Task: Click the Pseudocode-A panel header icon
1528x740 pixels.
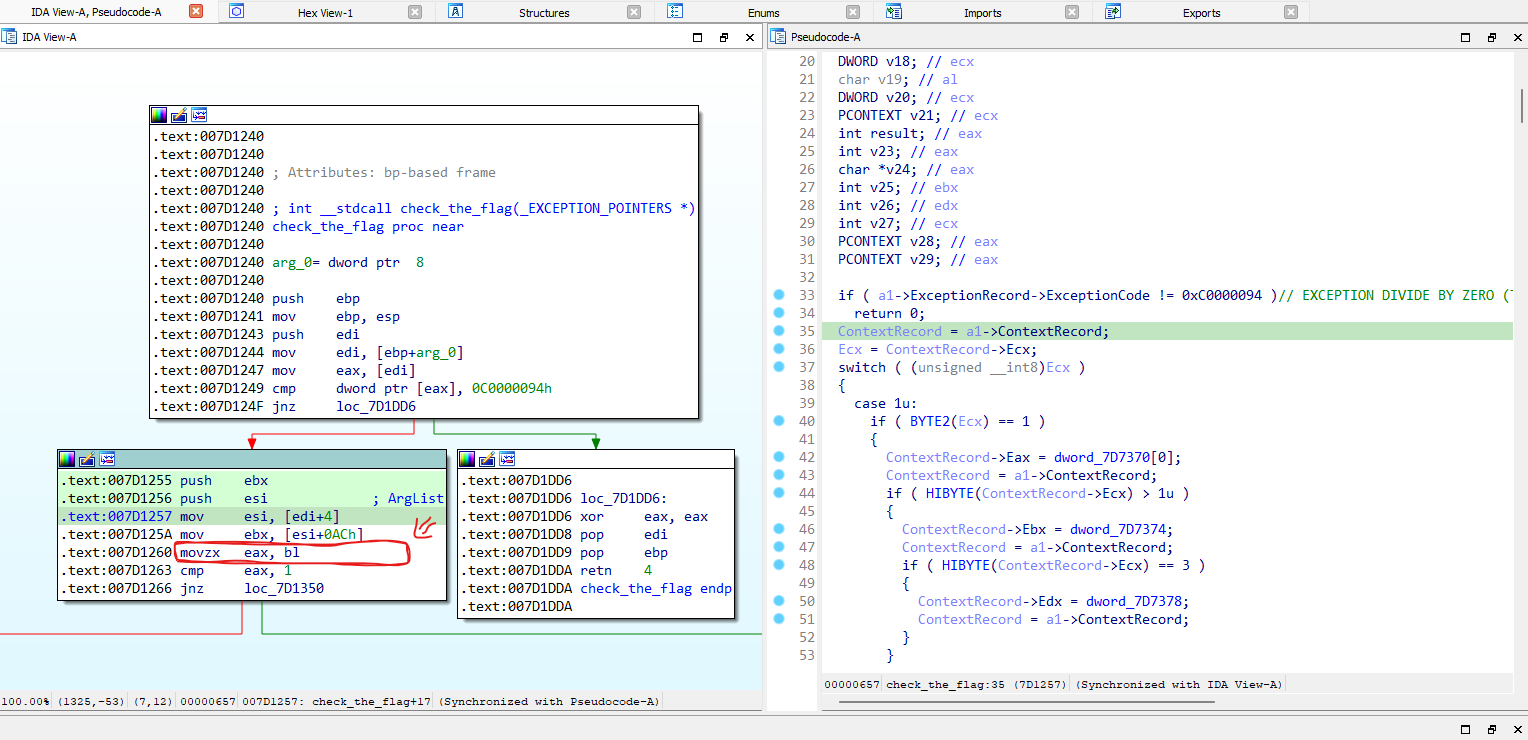Action: pos(778,37)
